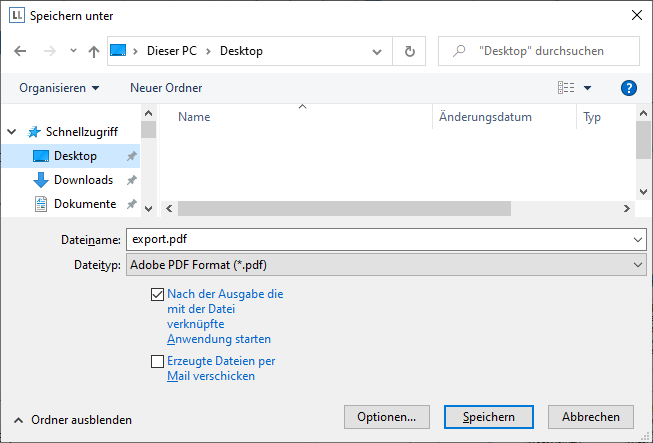Open the Help question mark icon
This screenshot has height=443, width=653.
(629, 88)
